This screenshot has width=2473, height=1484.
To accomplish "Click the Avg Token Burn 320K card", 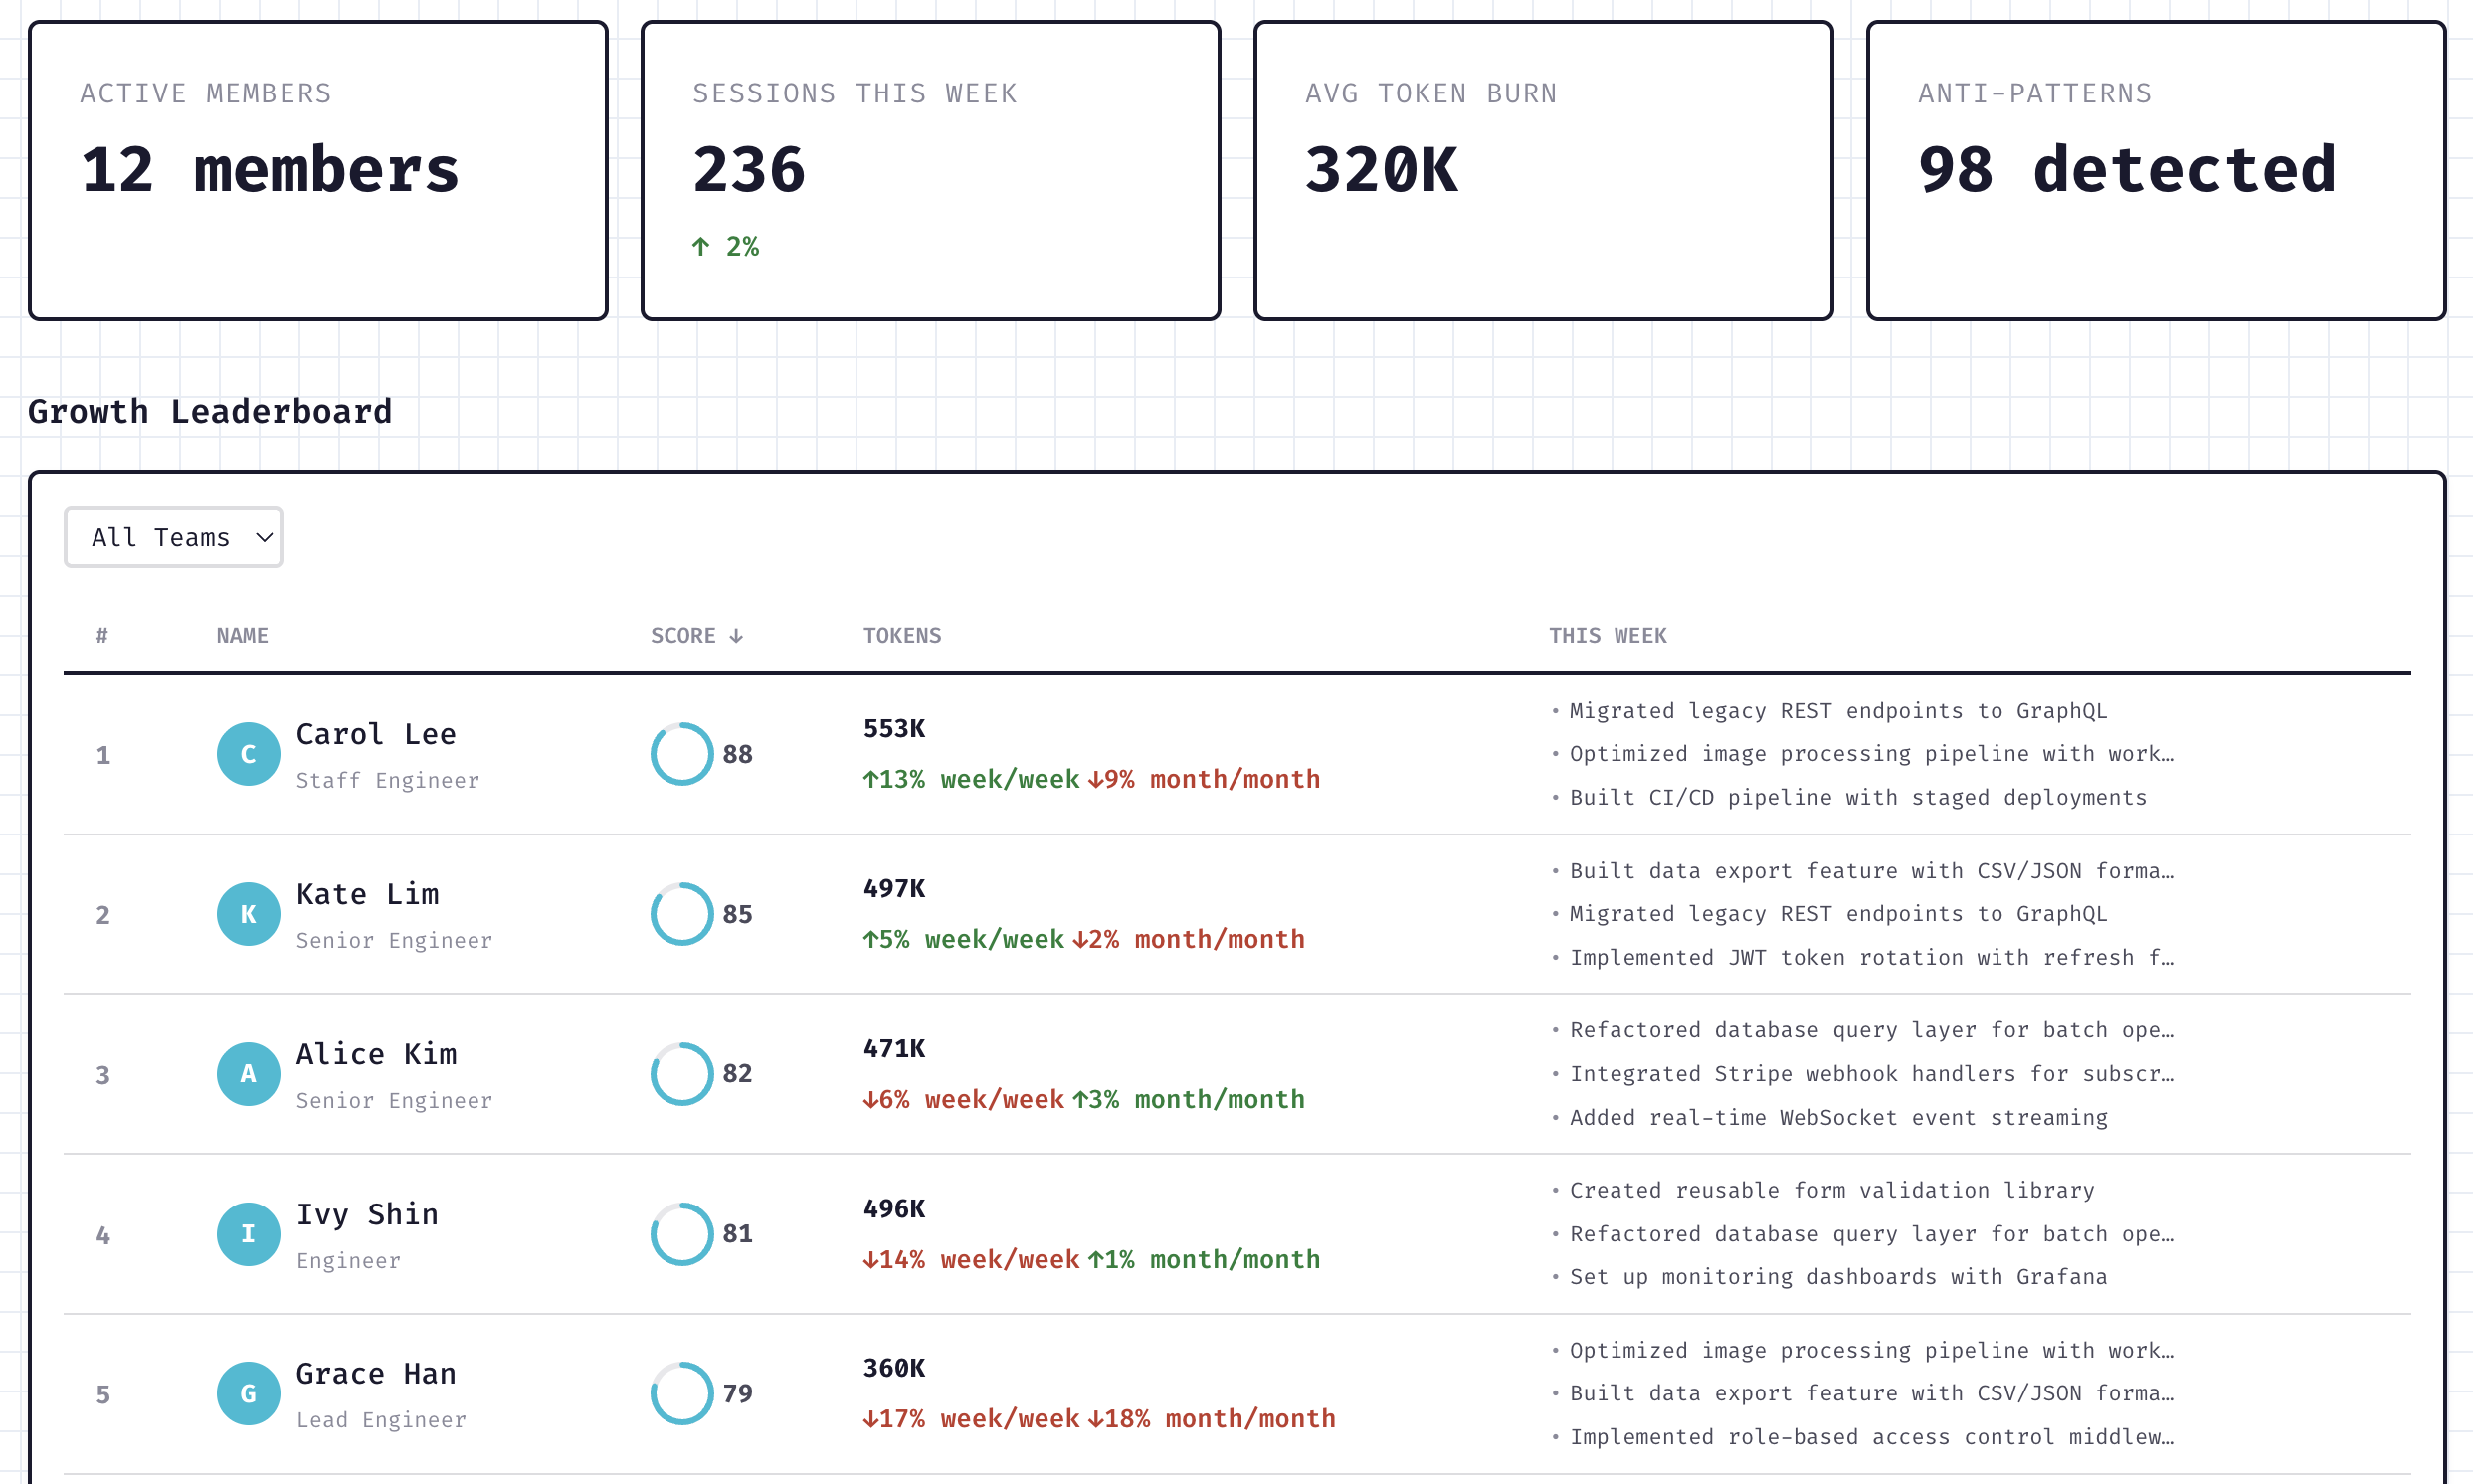I will point(1543,170).
